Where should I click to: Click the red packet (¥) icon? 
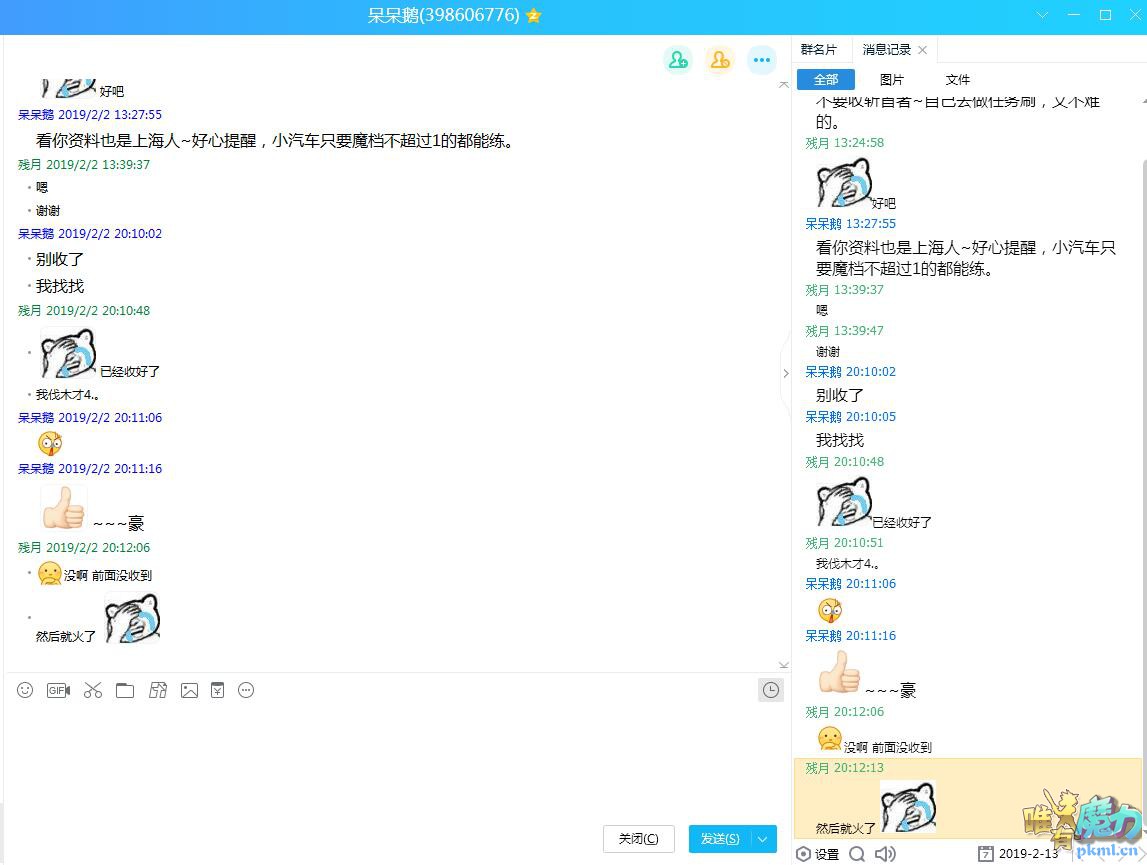217,690
